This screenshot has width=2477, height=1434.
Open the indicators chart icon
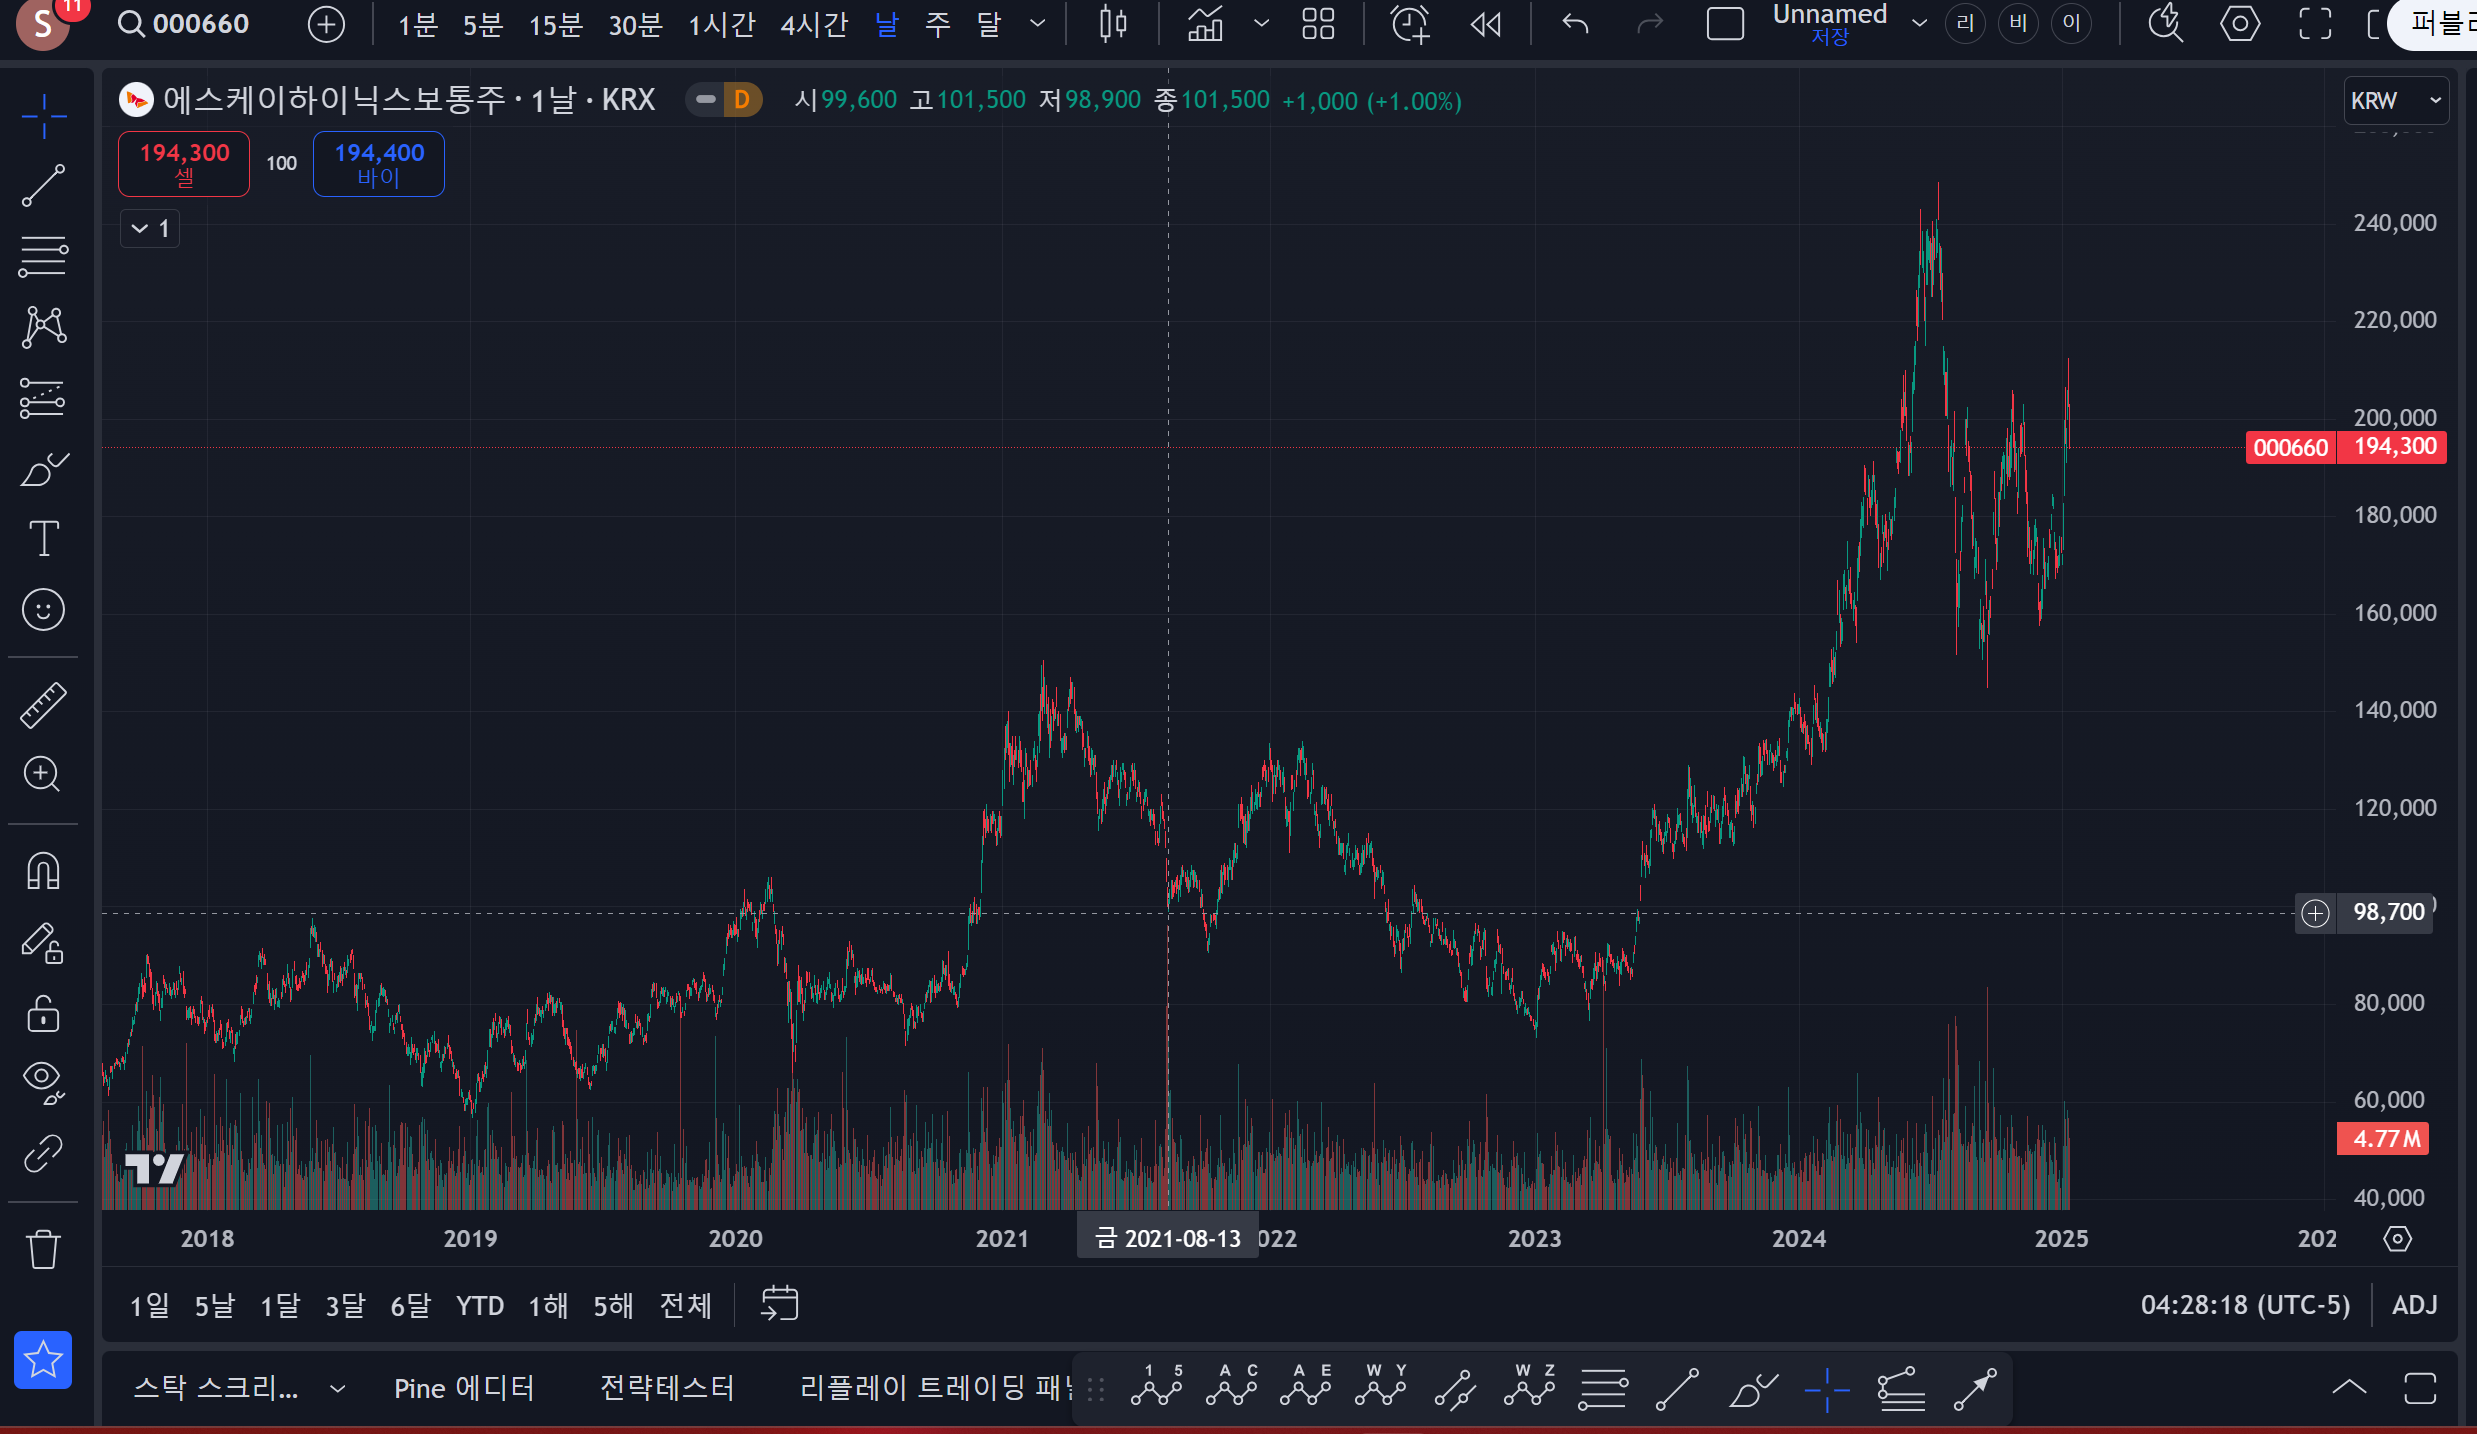pos(1205,24)
